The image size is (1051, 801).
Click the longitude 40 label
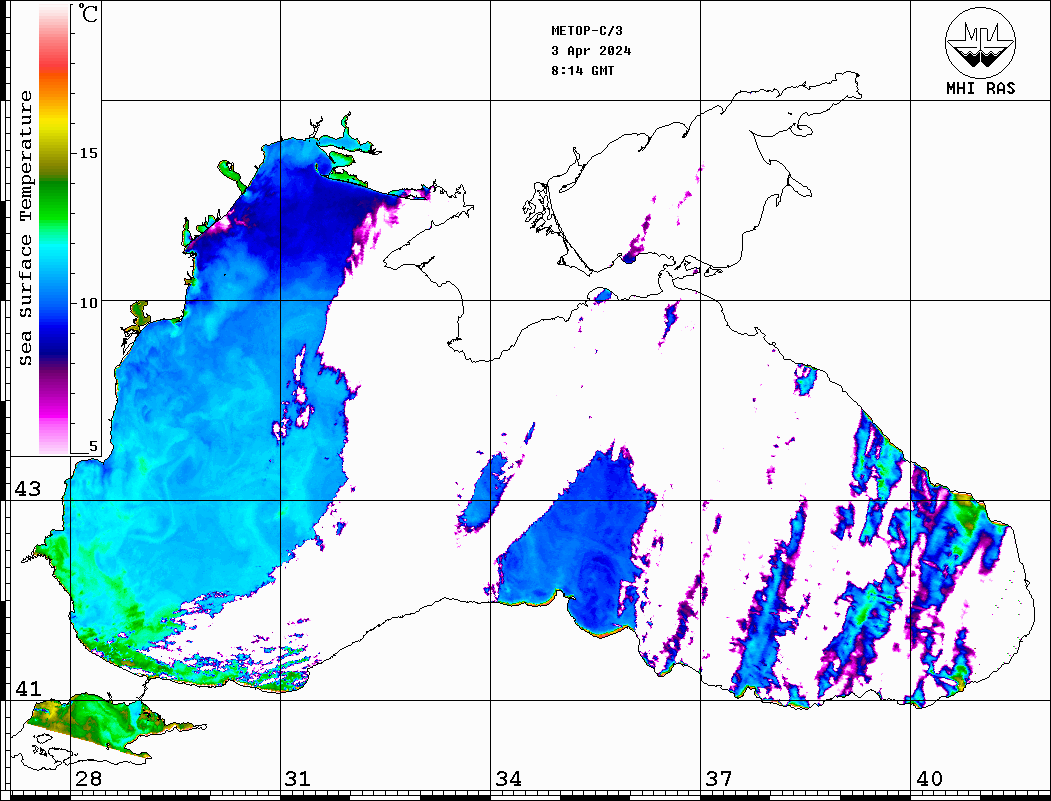pos(929,779)
